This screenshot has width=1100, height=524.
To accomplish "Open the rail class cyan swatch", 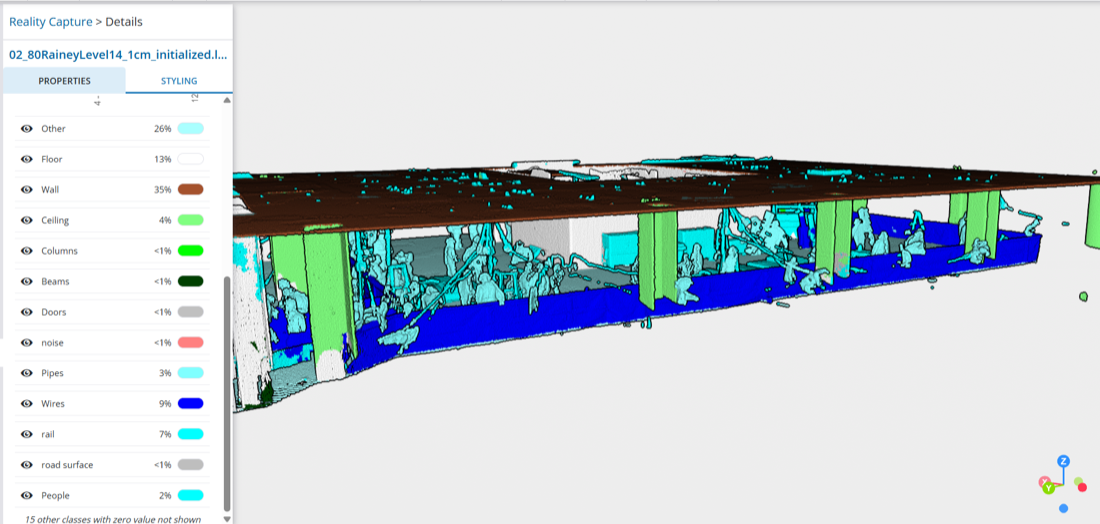I will click(x=191, y=434).
